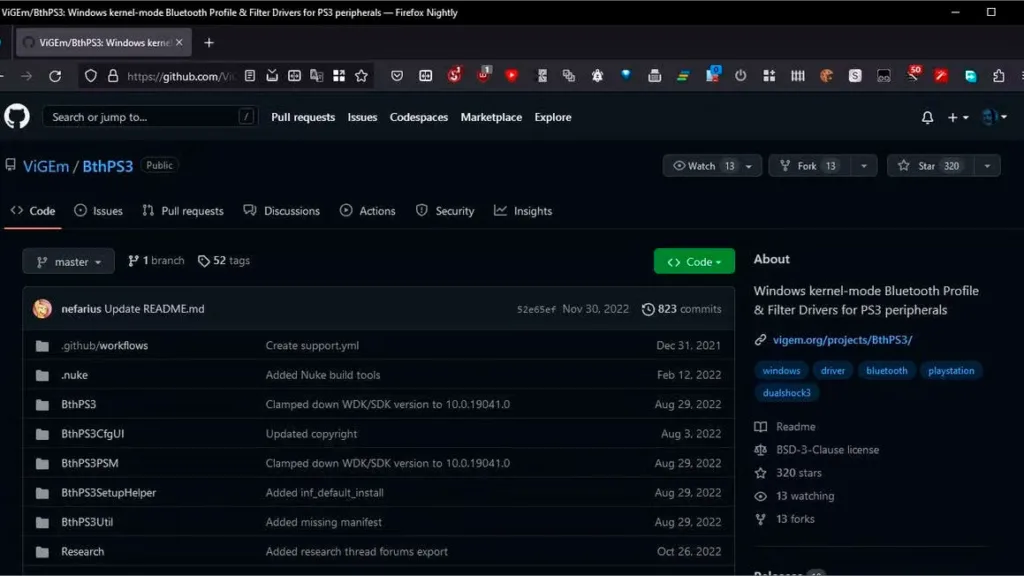This screenshot has height=576, width=1024.
Task: Open the cookie extension icon
Action: click(x=826, y=76)
